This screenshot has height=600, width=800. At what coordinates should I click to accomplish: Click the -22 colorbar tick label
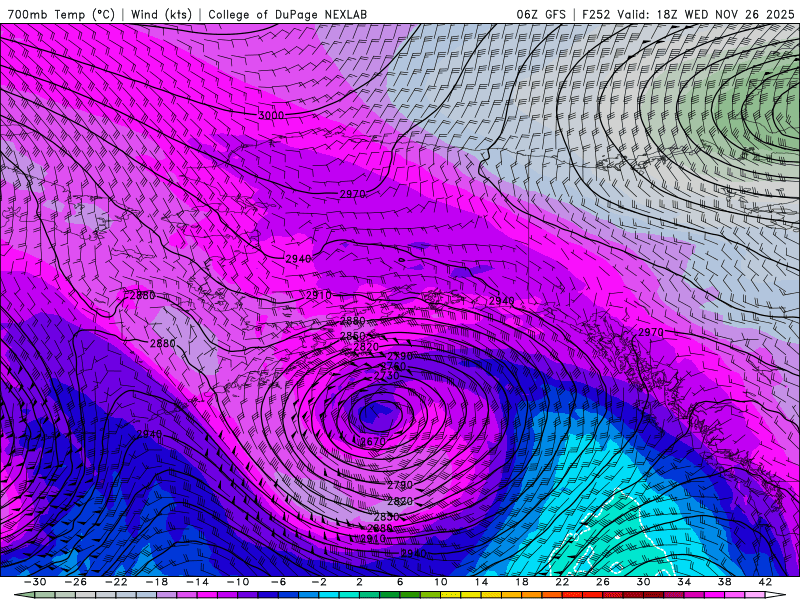[x=116, y=582]
